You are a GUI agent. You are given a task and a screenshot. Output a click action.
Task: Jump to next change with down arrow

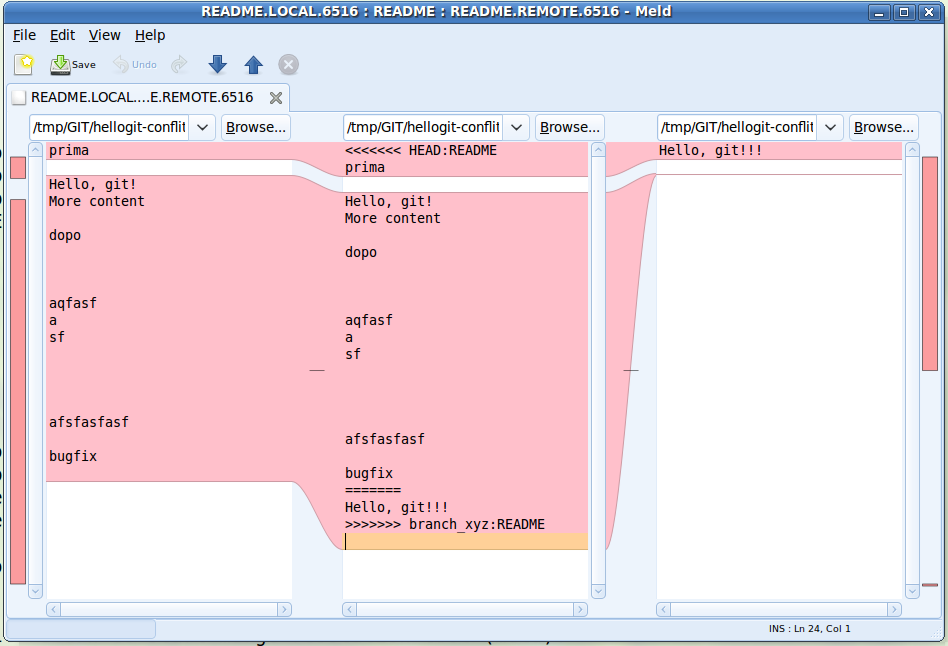(217, 65)
